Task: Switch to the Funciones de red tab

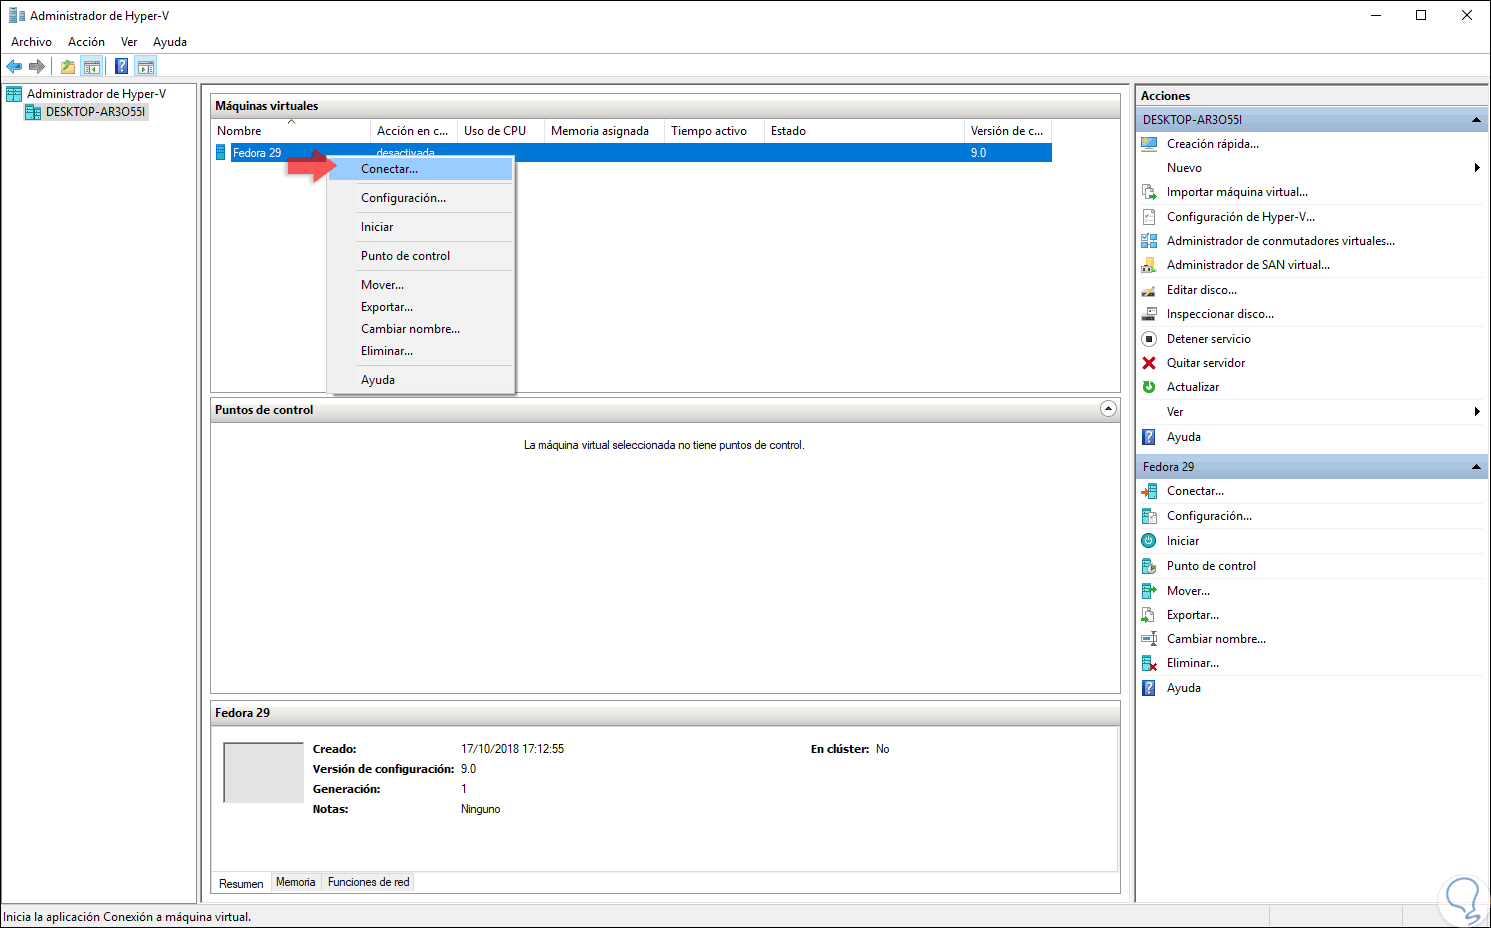Action: click(368, 882)
